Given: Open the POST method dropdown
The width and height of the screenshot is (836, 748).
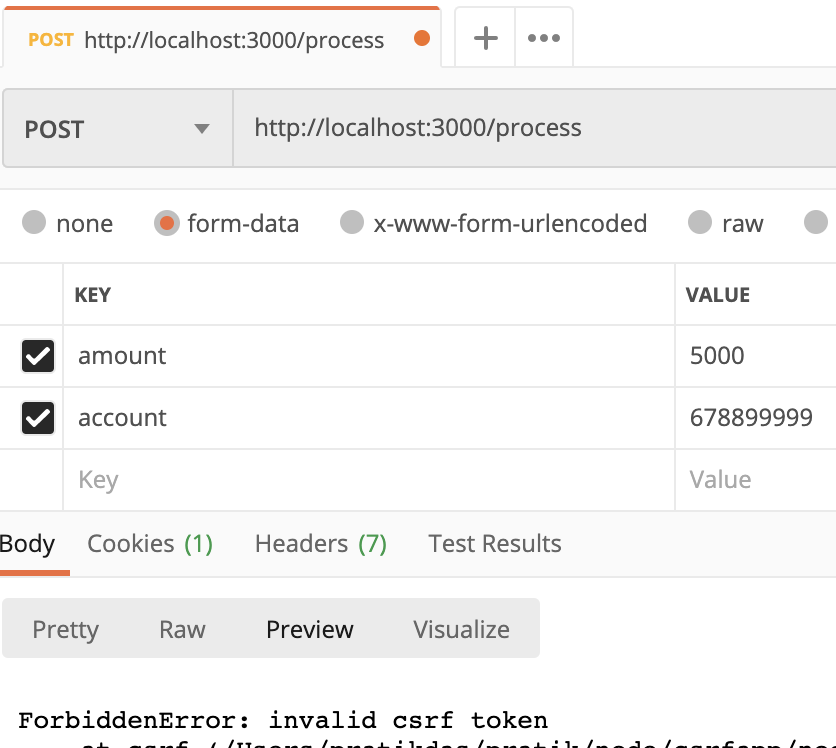Looking at the screenshot, I should (117, 128).
